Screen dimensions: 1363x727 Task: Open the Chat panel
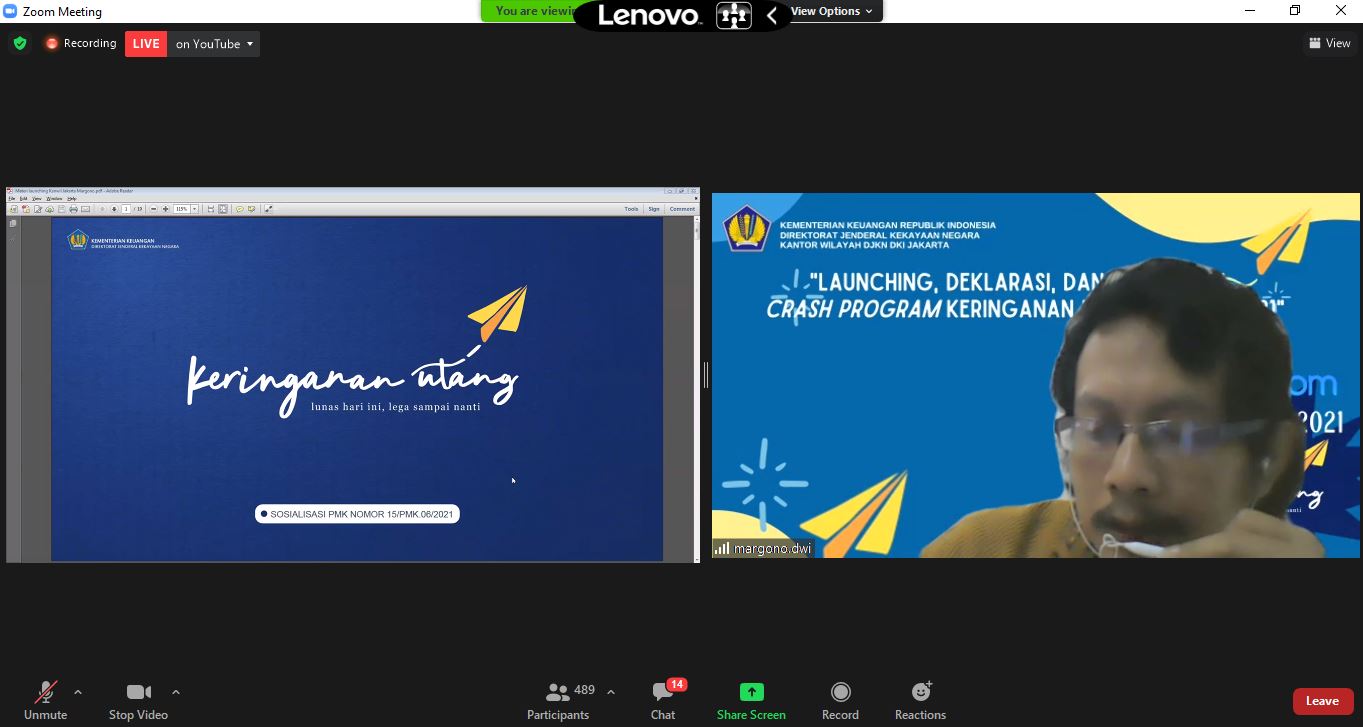point(662,701)
